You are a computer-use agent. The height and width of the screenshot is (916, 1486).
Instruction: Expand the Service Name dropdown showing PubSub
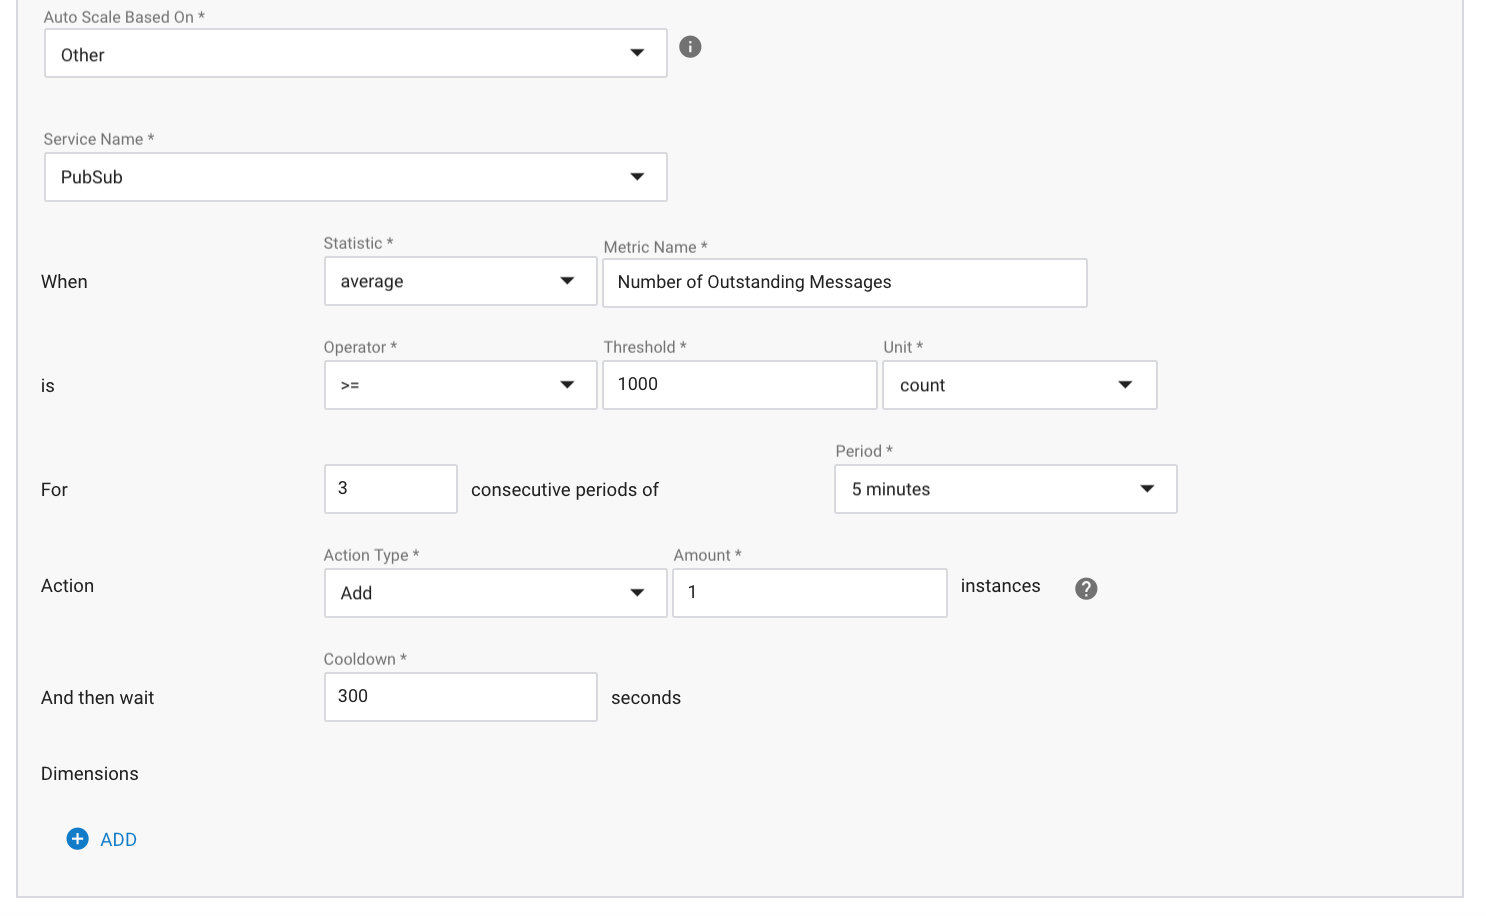[355, 177]
